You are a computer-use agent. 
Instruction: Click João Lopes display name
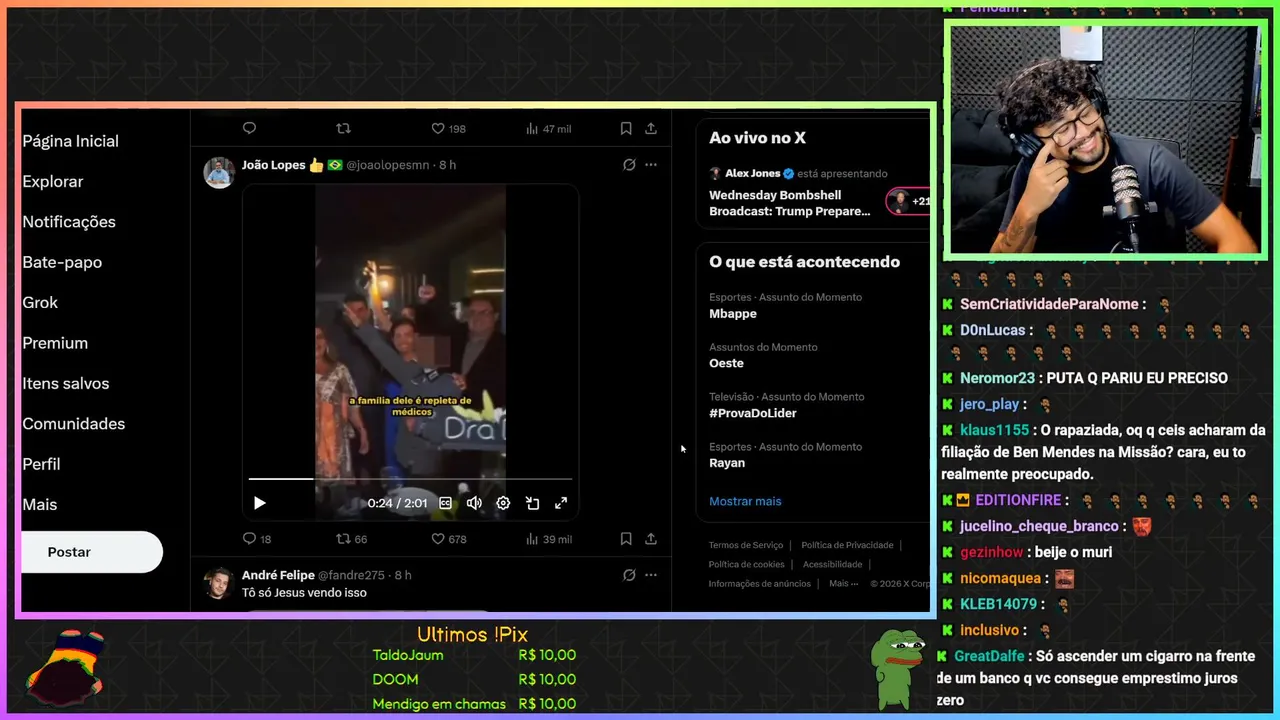tap(273, 165)
